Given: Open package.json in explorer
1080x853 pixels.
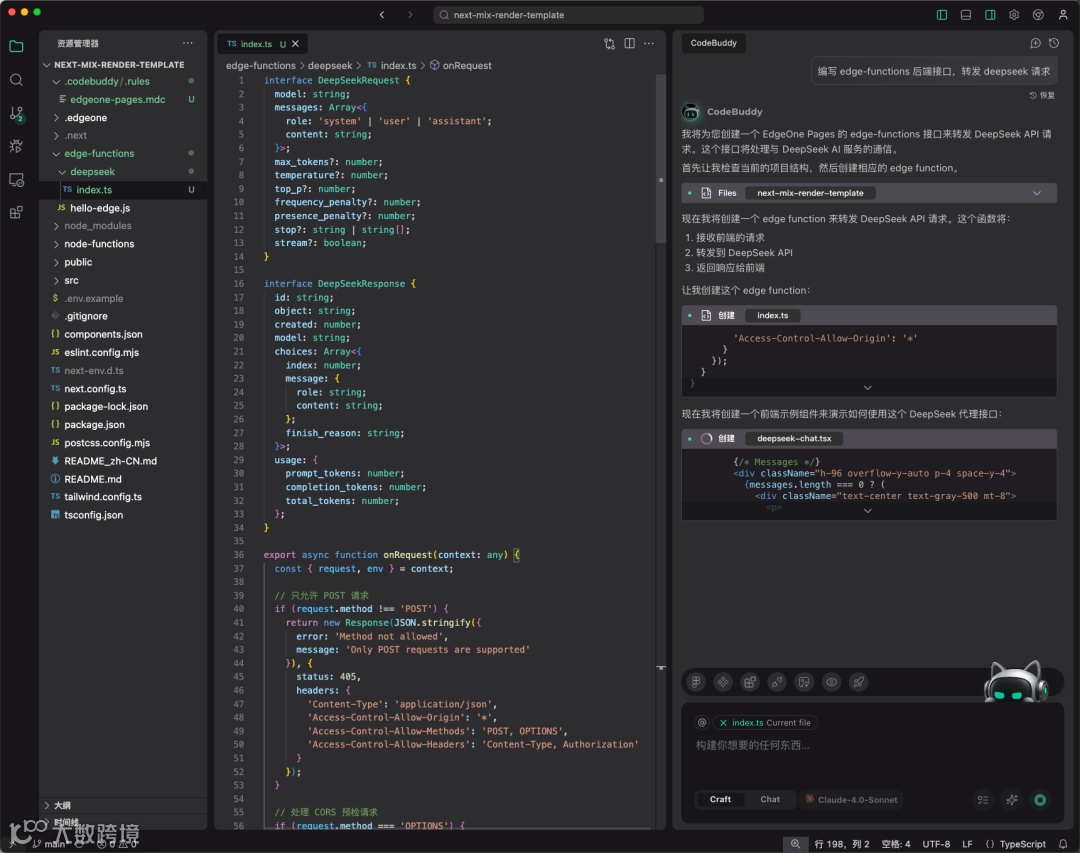Looking at the screenshot, I should click(123, 424).
